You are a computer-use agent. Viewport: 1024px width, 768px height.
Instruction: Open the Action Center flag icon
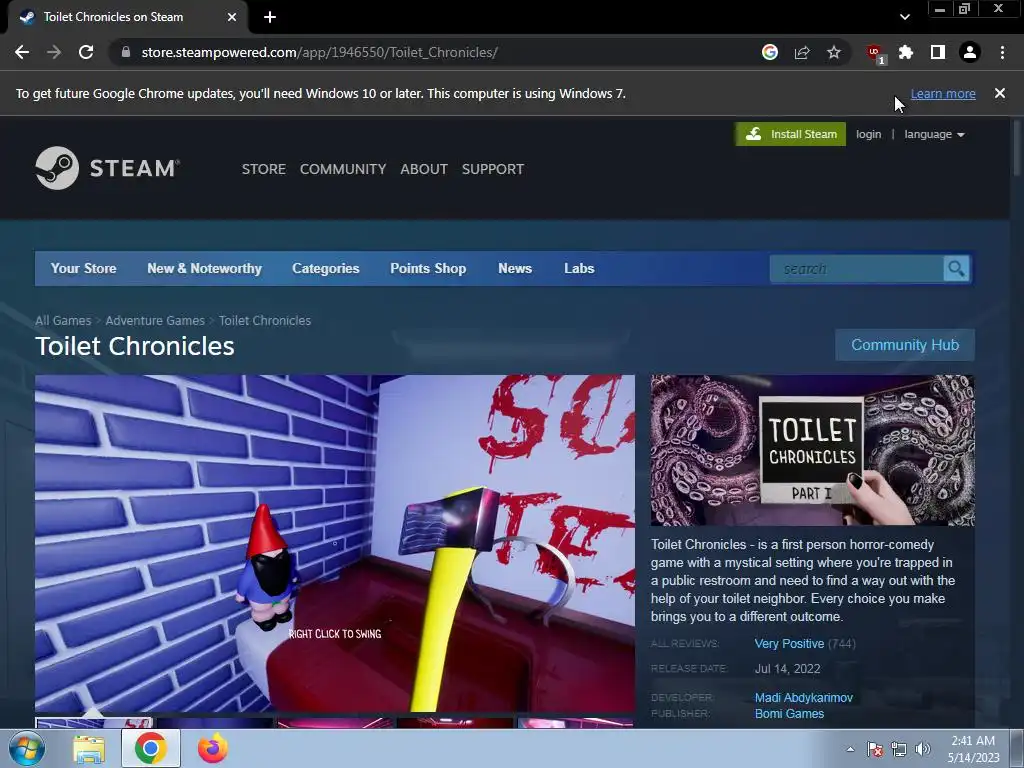point(874,749)
